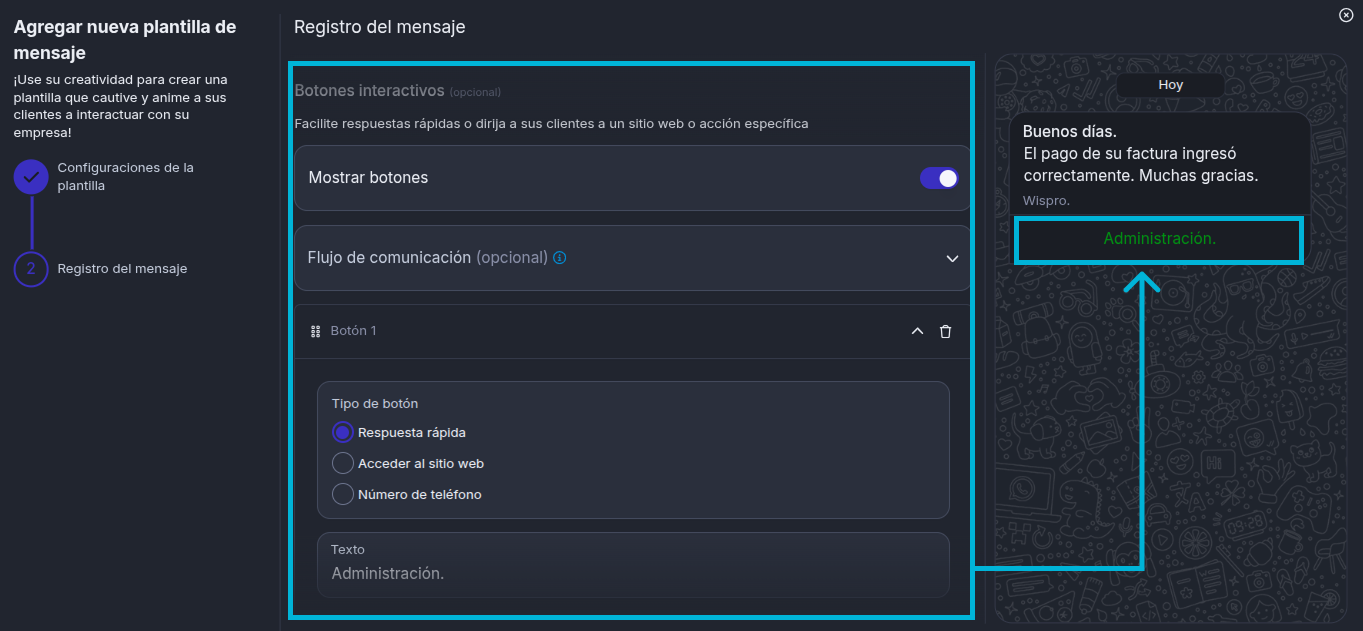1363x631 pixels.
Task: Click the checkmark icon on step one
Action: pos(31,176)
